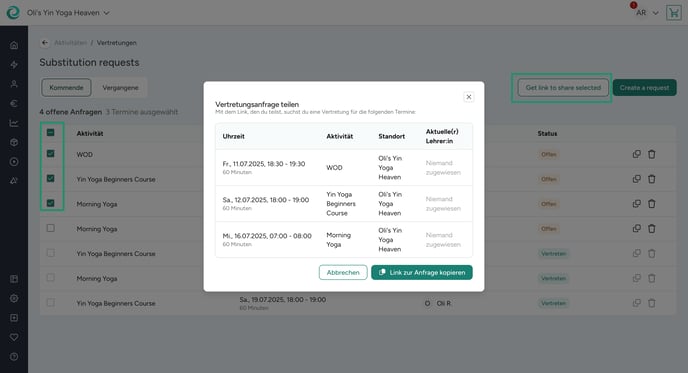Click the shopping cart icon
The image size is (688, 373).
point(674,13)
